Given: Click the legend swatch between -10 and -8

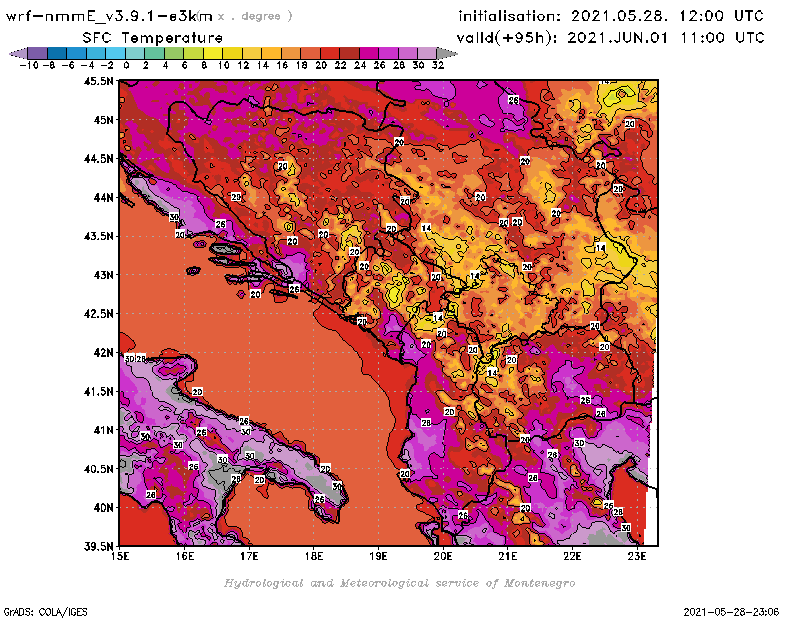Looking at the screenshot, I should [x=37, y=53].
